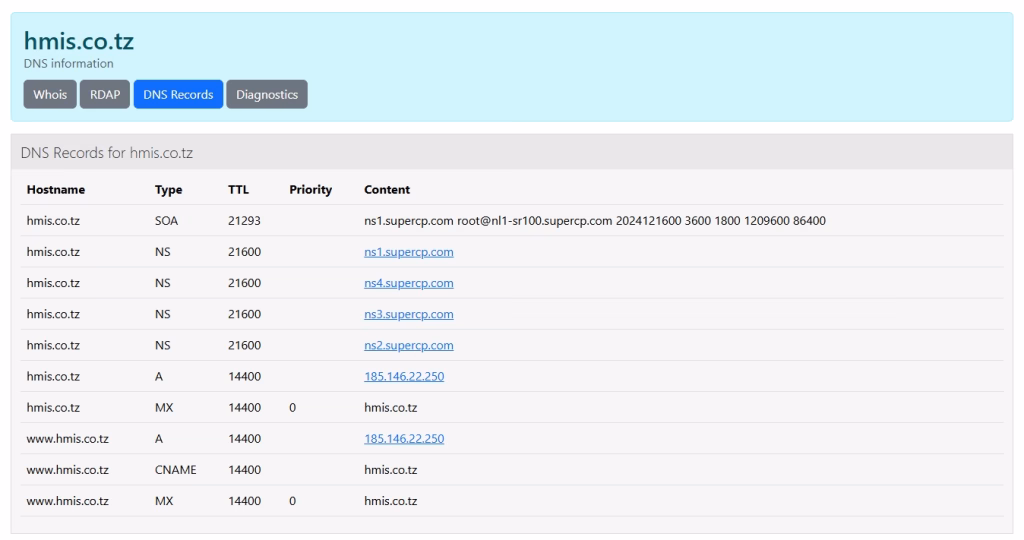
Task: Select the CNAME type cell
Action: click(176, 470)
